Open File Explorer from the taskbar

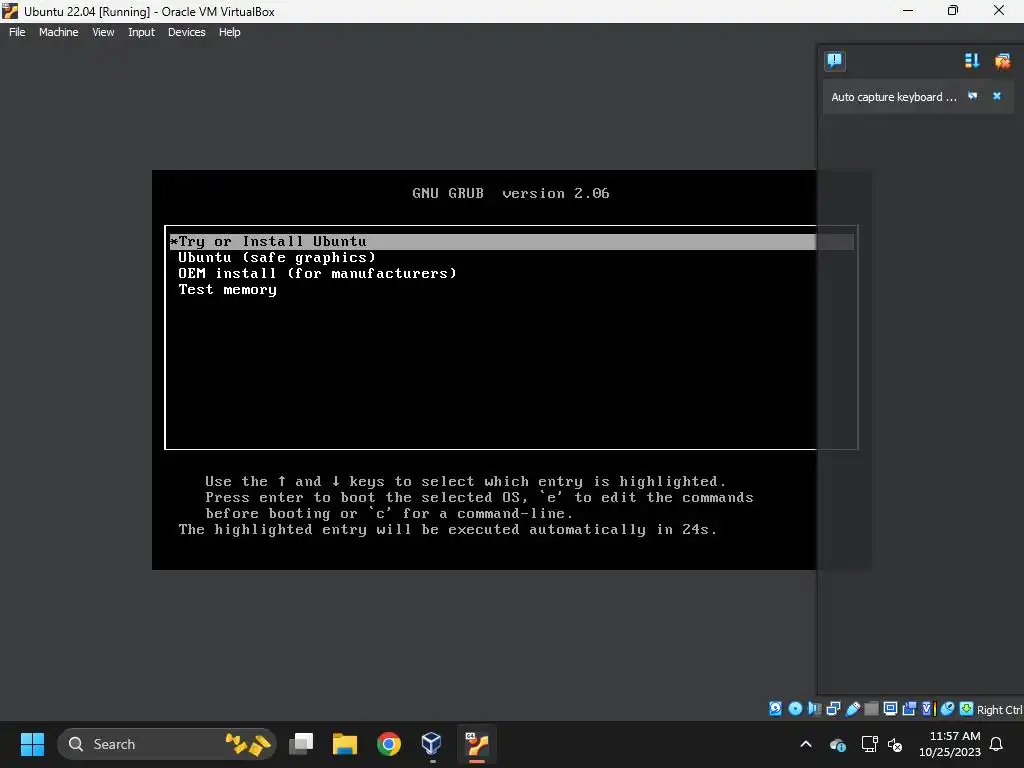[345, 744]
